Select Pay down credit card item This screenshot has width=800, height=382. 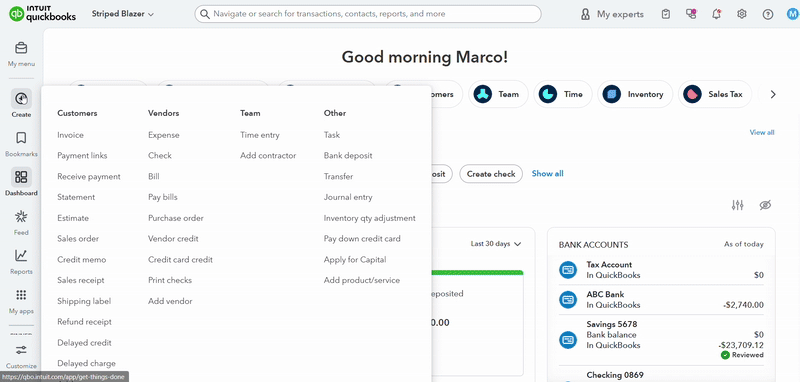pos(362,239)
